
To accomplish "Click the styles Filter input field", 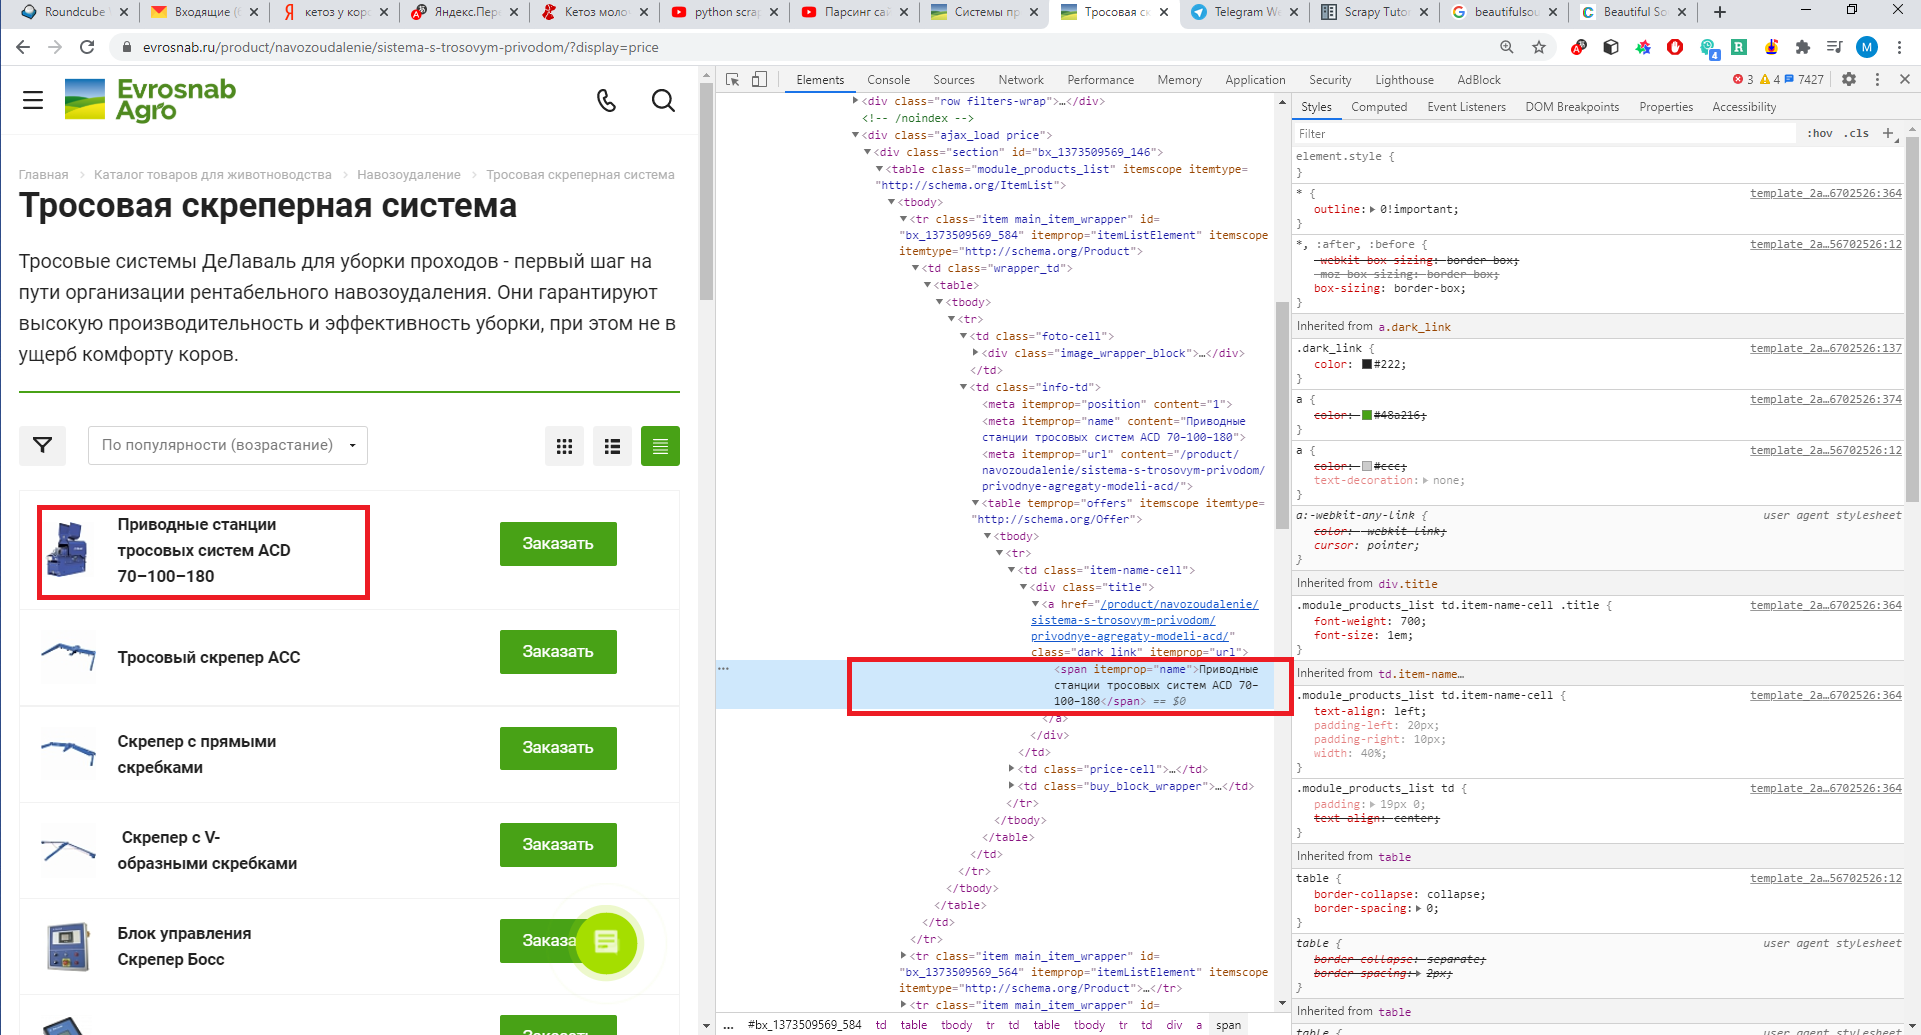I will pyautogui.click(x=1545, y=133).
